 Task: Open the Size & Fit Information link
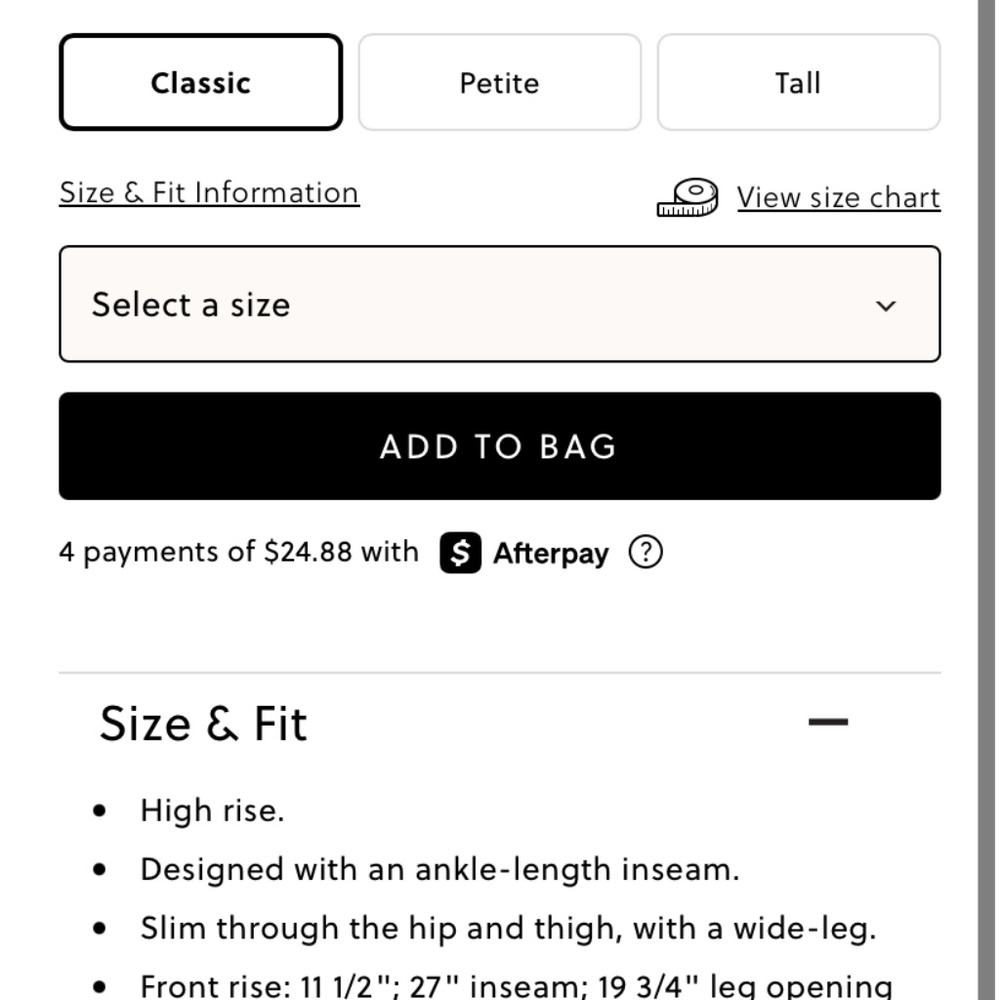click(x=209, y=193)
